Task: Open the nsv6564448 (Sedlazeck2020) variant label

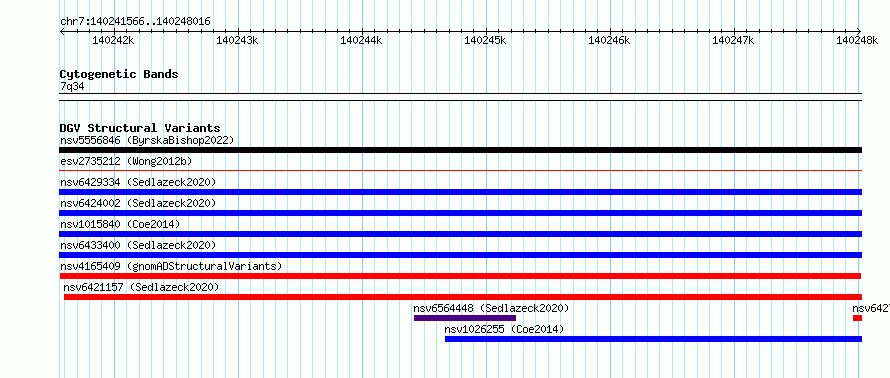Action: [491, 308]
